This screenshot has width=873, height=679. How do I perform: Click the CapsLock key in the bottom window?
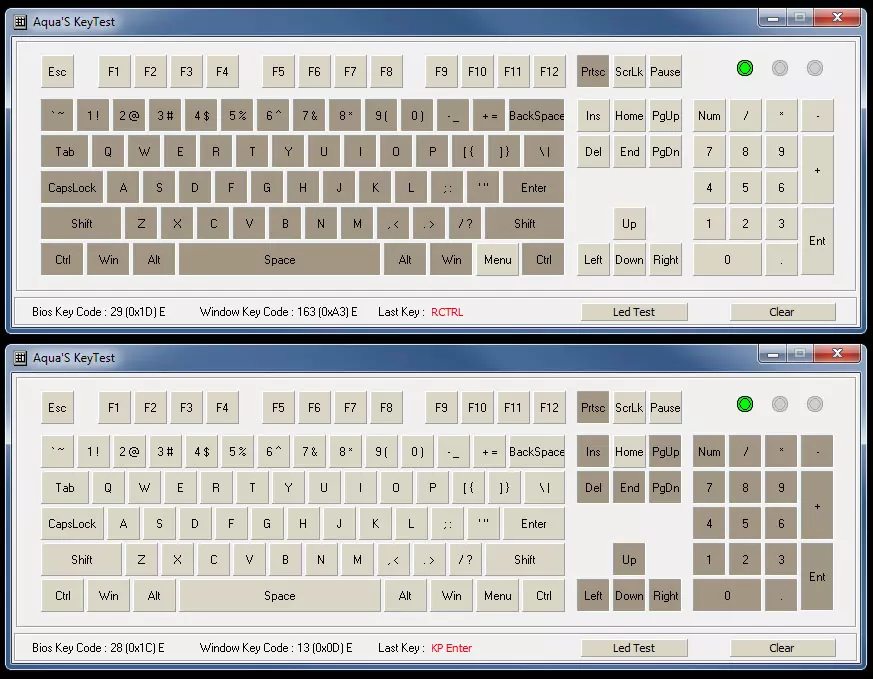[x=72, y=524]
